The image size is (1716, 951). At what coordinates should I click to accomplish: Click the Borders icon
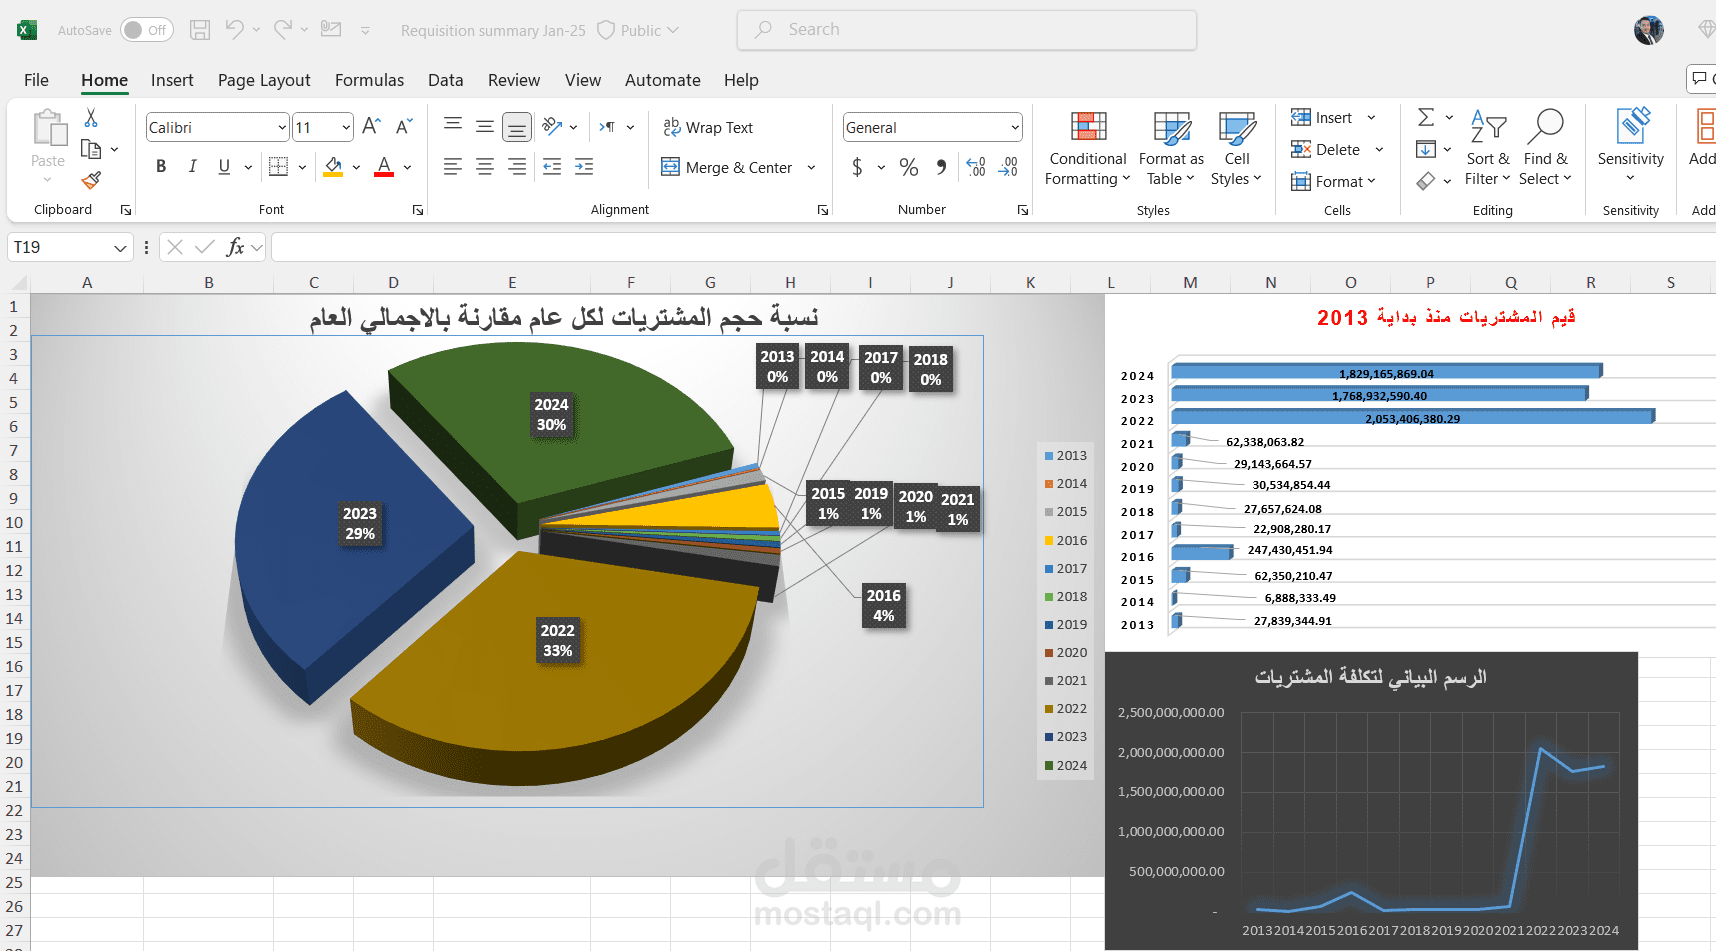pyautogui.click(x=278, y=167)
